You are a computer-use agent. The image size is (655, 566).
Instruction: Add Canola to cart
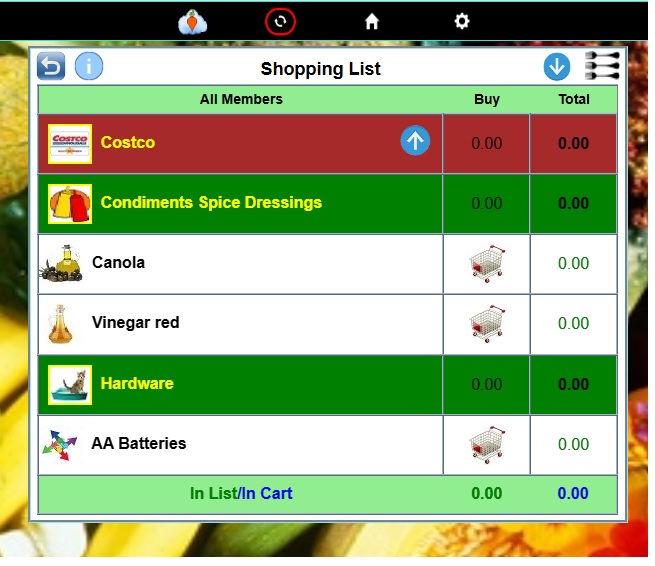coord(487,264)
